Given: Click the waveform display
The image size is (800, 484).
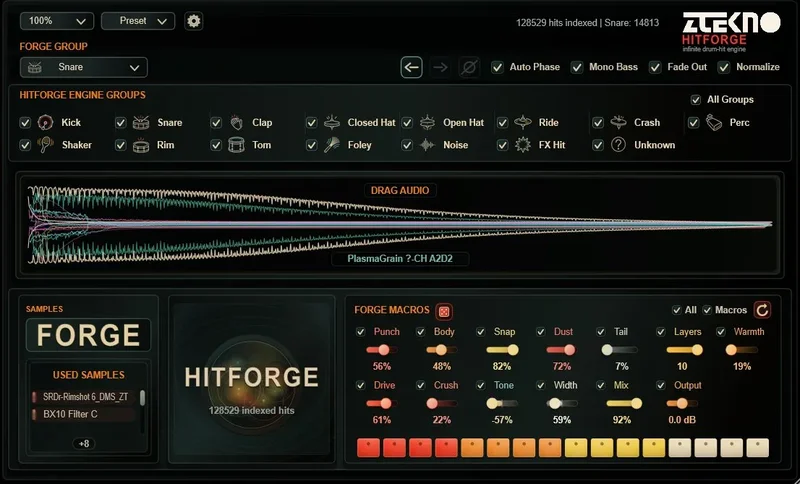Looking at the screenshot, I should [x=400, y=224].
